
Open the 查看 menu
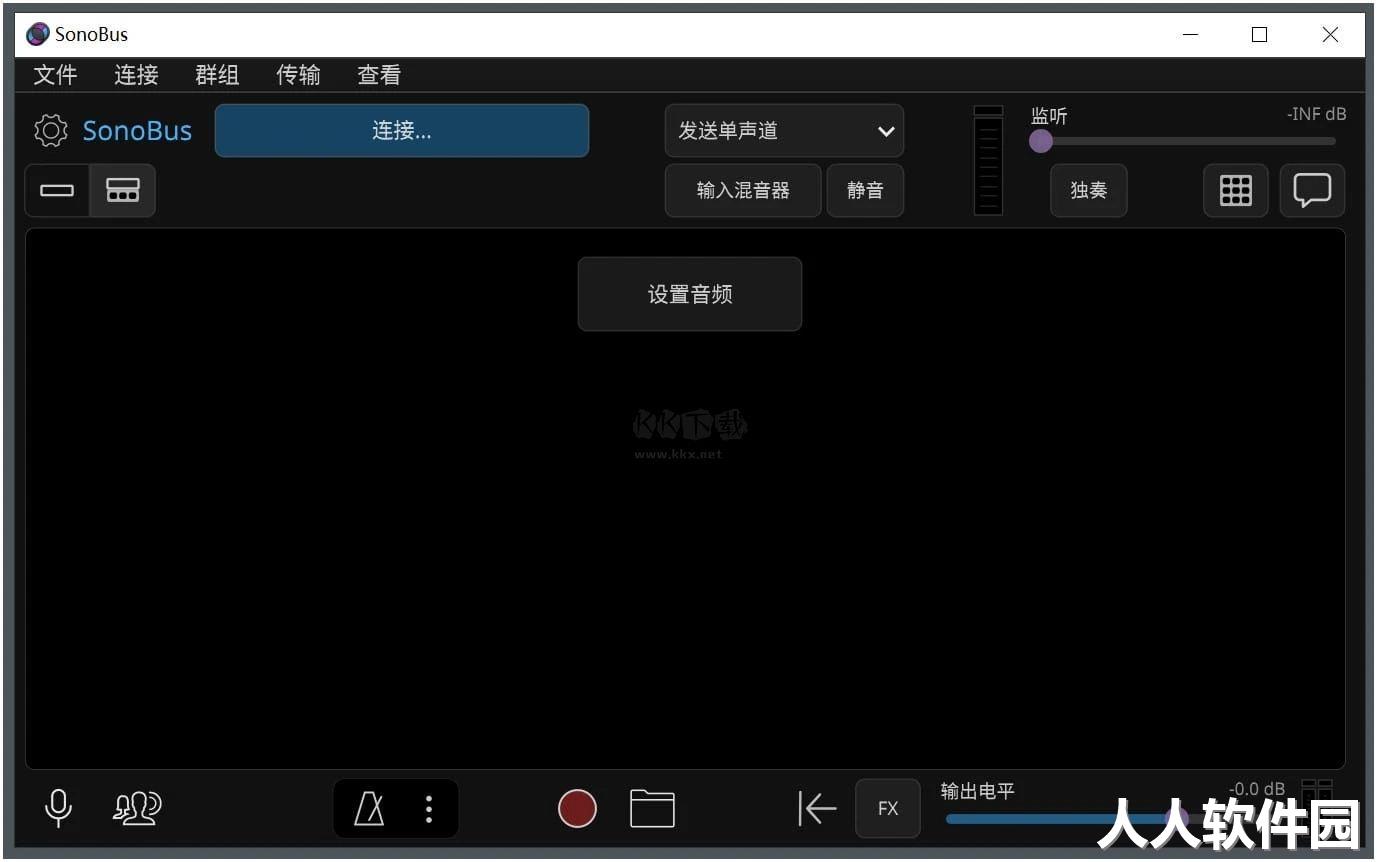[x=379, y=75]
